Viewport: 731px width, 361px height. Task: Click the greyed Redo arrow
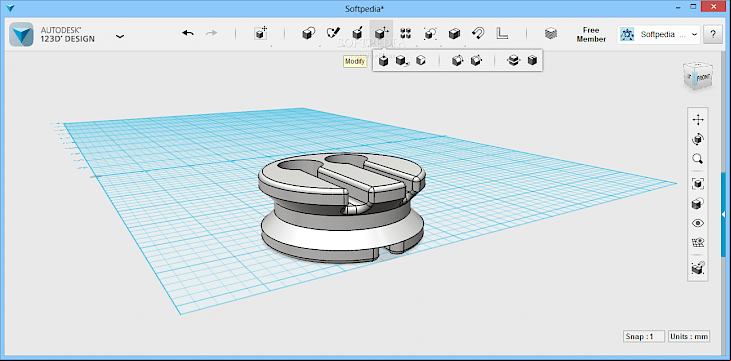point(212,33)
